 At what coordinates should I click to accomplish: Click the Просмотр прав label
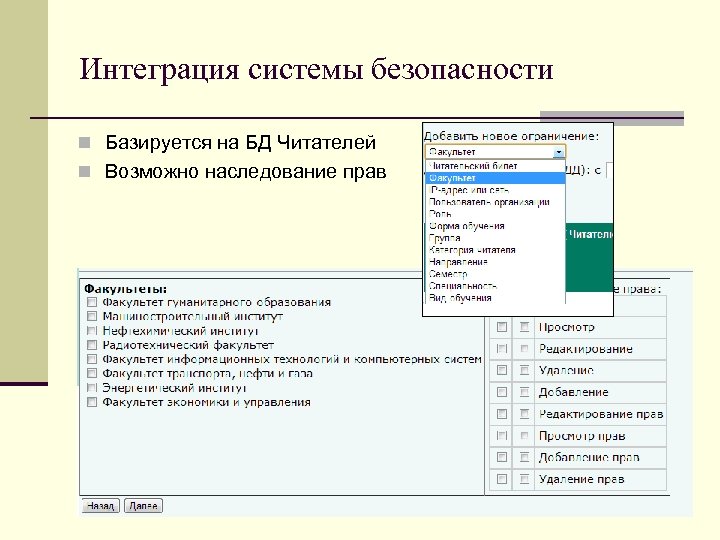point(582,436)
